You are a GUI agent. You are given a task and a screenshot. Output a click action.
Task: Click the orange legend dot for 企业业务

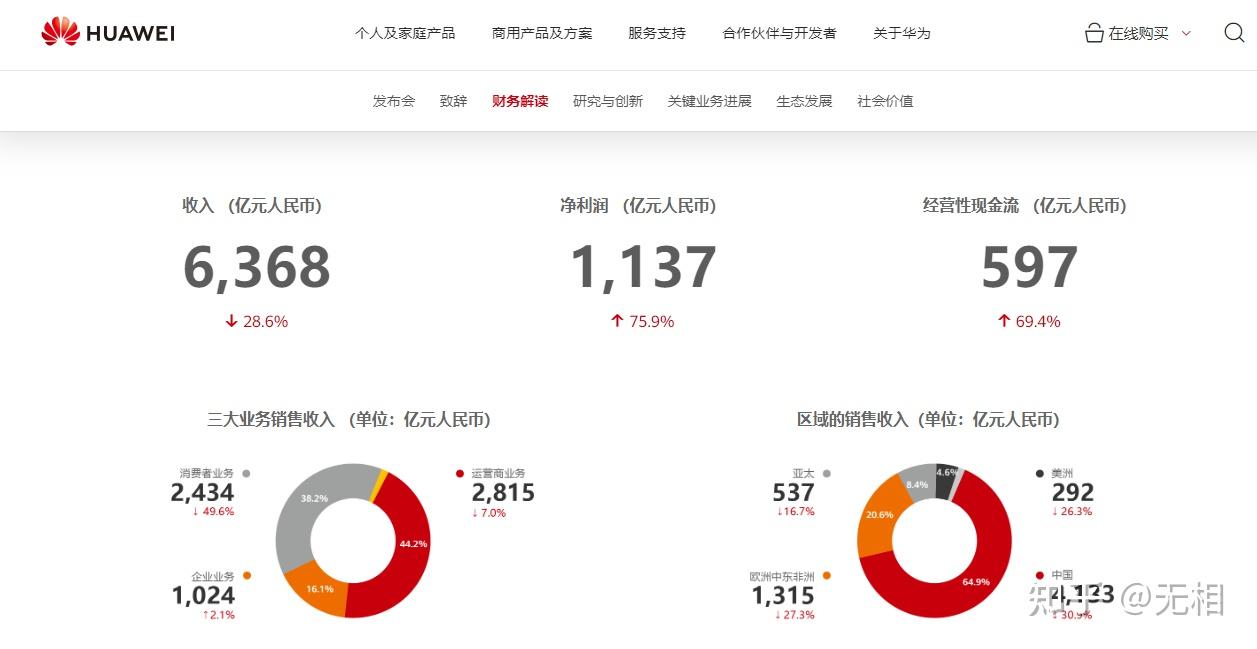(247, 575)
